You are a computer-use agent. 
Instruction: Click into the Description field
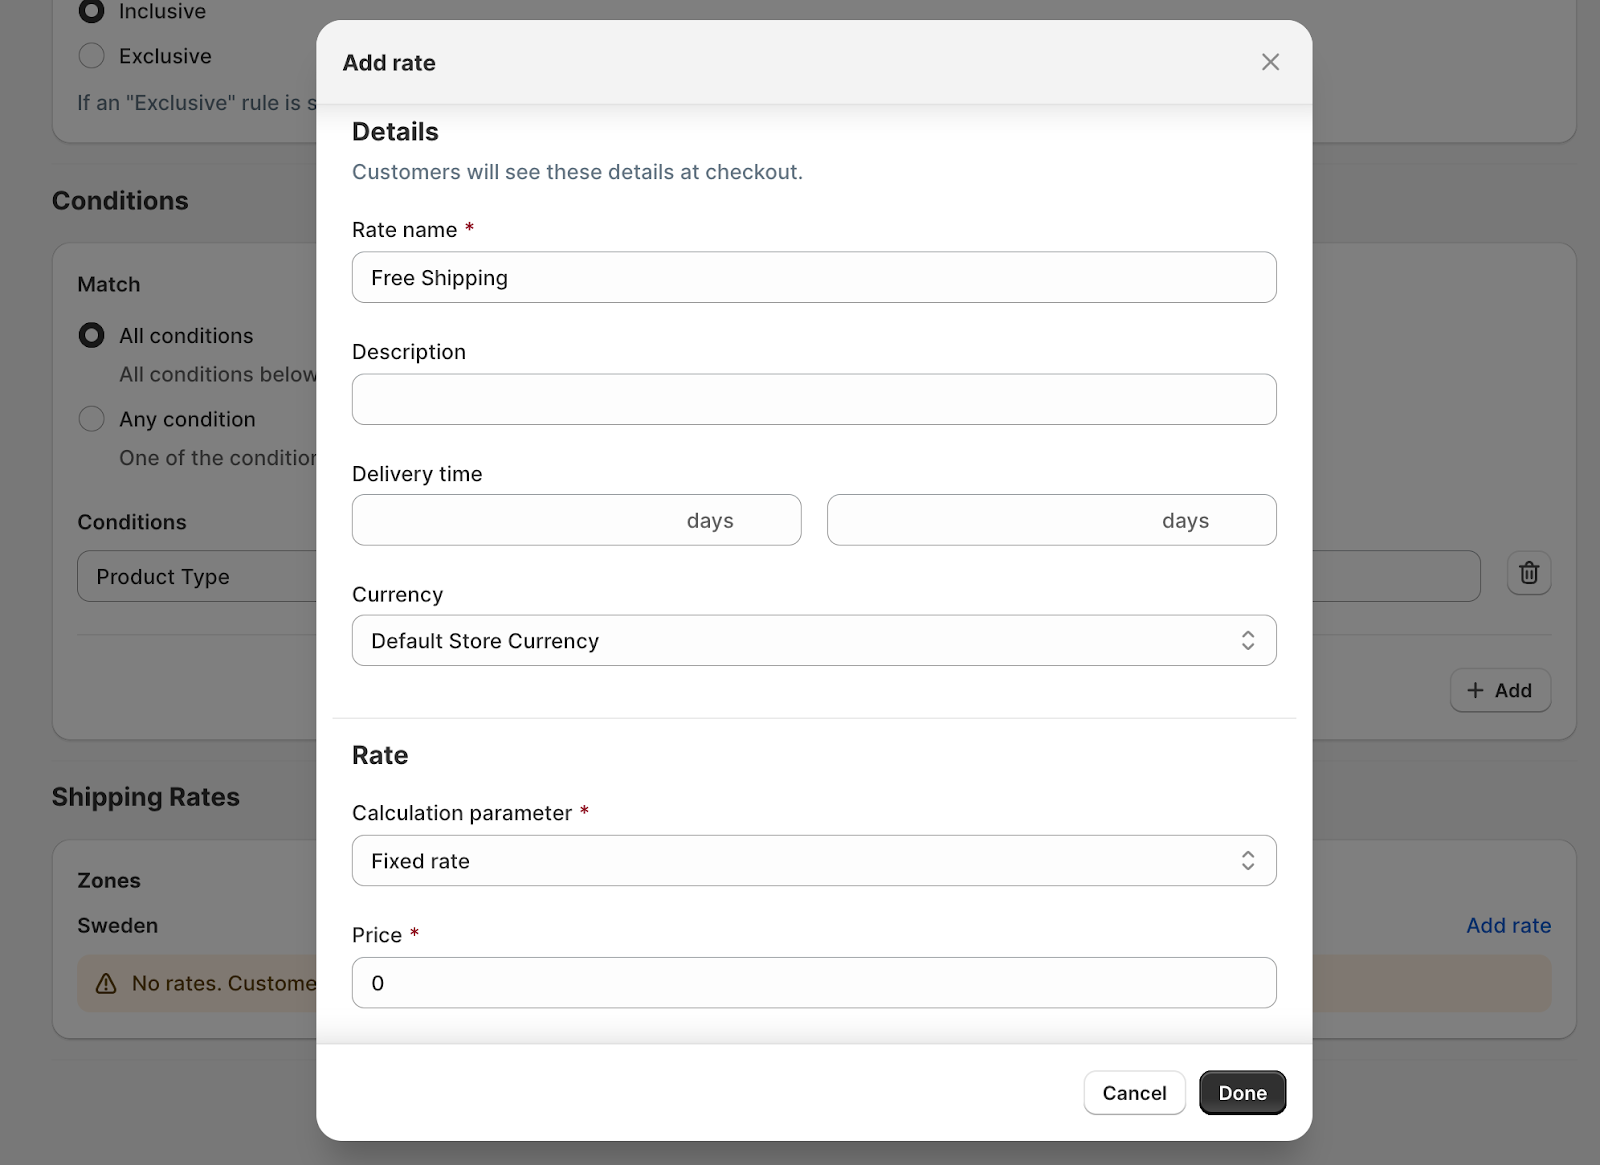813,400
